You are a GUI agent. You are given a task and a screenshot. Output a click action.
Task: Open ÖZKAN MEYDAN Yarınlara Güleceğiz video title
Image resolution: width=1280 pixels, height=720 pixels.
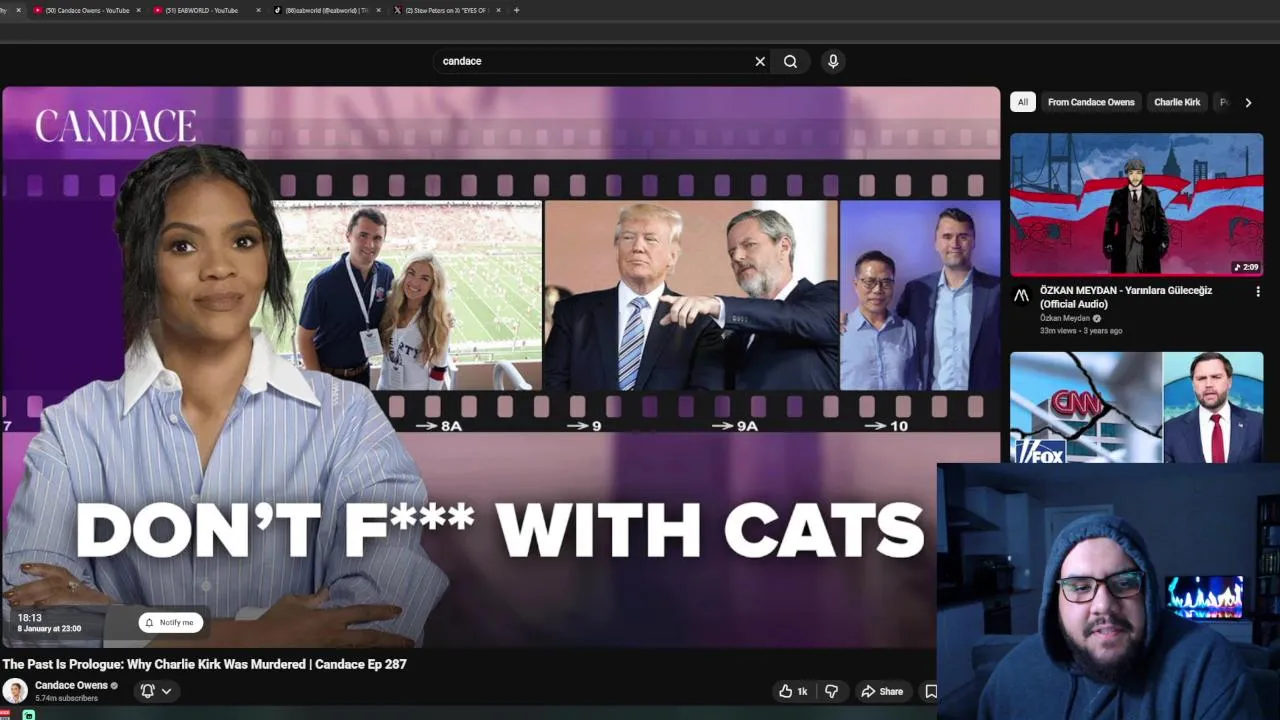click(1126, 297)
